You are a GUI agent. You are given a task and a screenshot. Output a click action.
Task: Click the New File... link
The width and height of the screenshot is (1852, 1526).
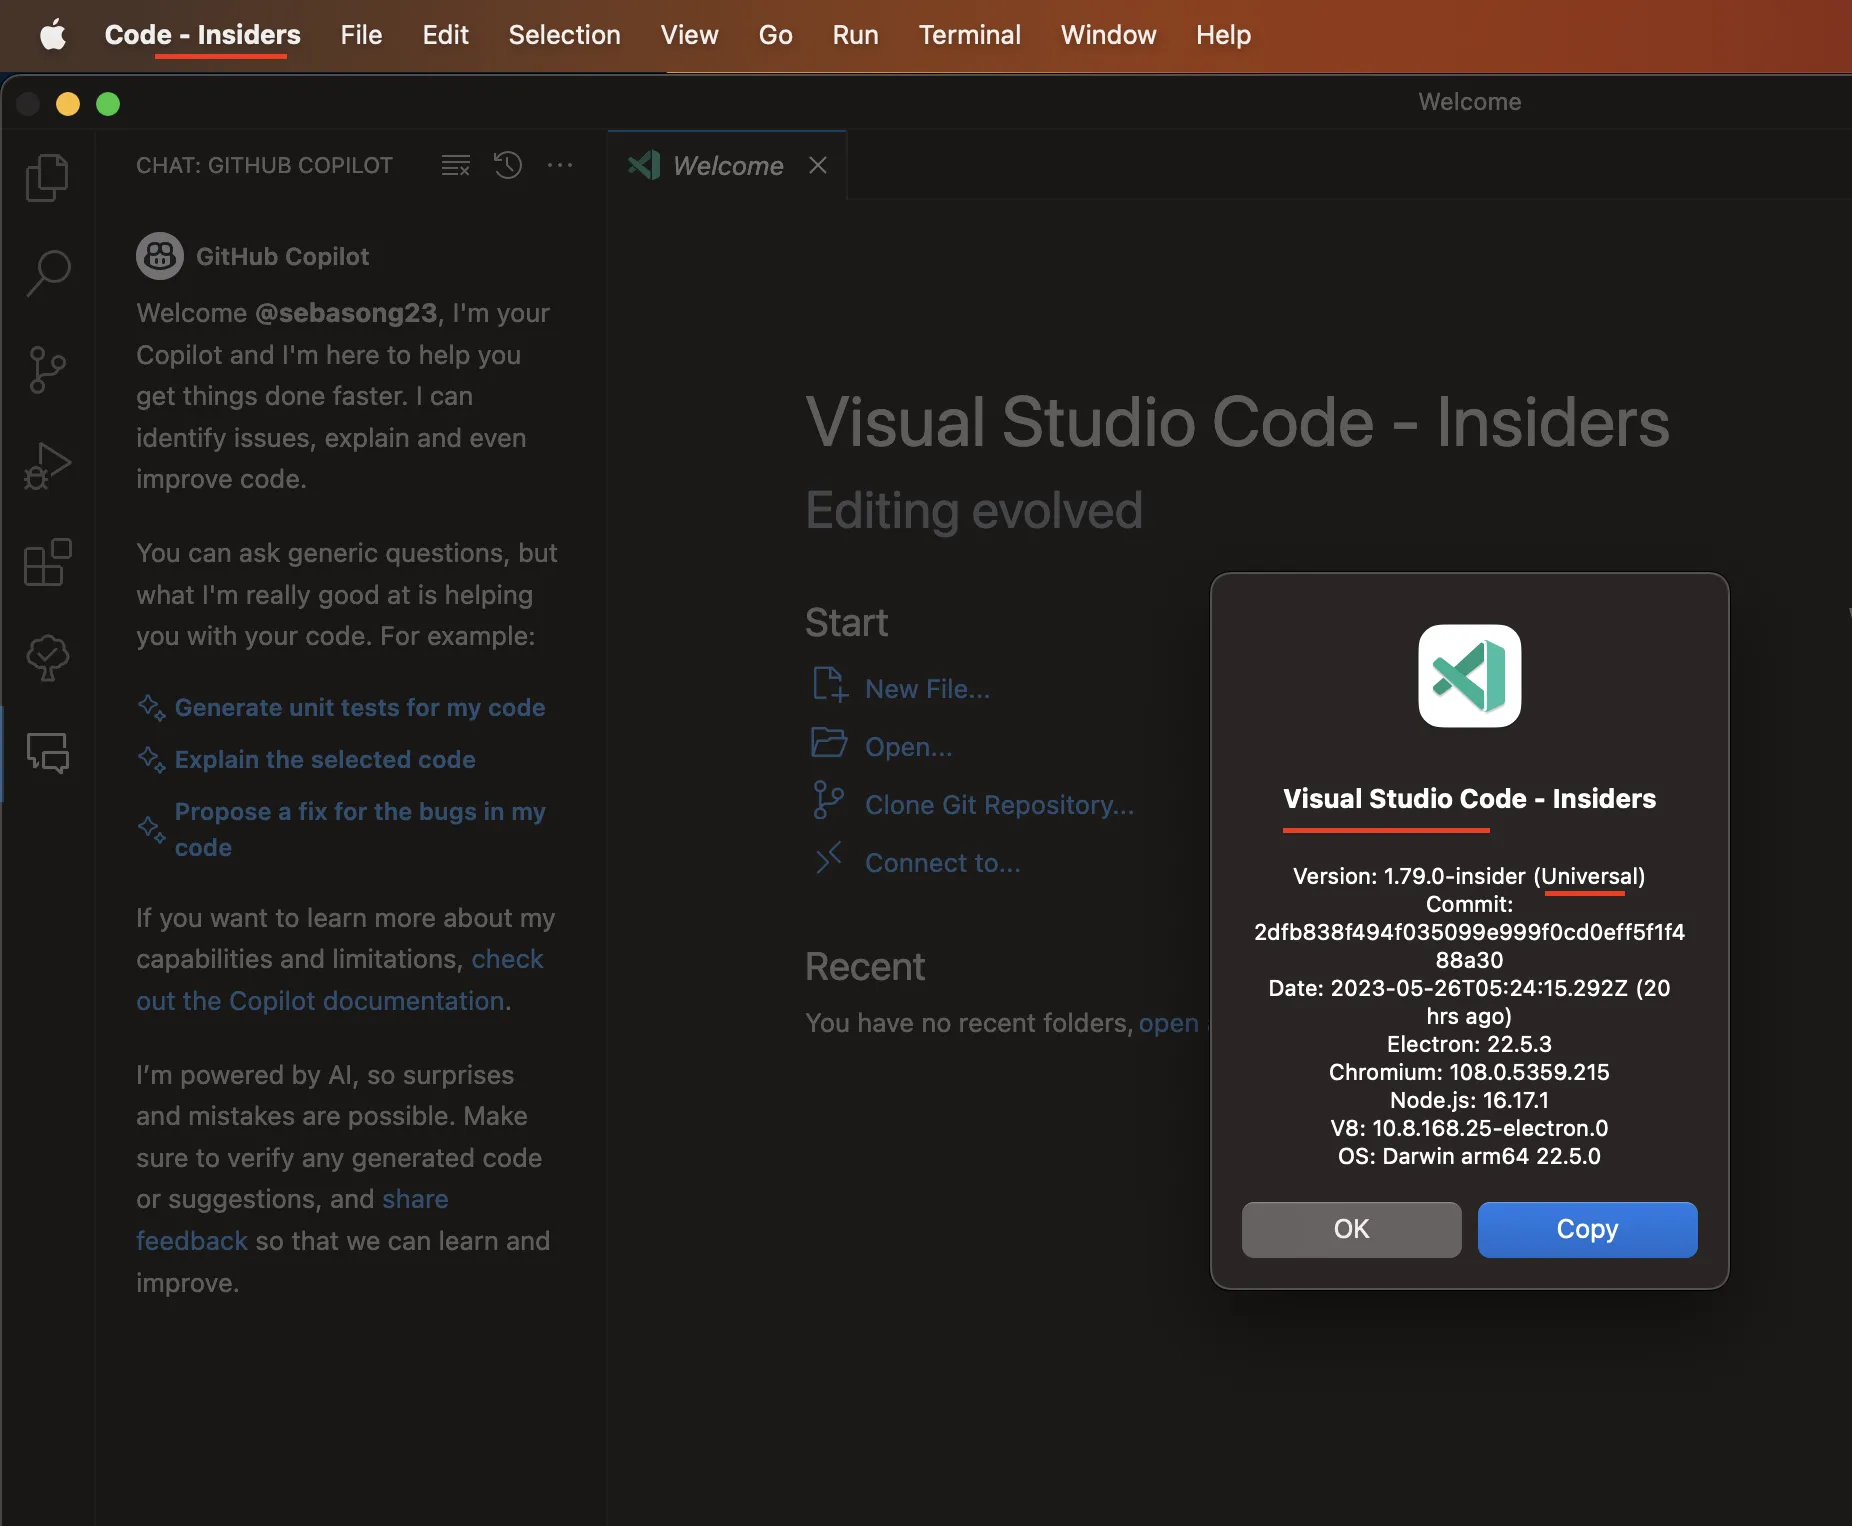click(x=927, y=689)
